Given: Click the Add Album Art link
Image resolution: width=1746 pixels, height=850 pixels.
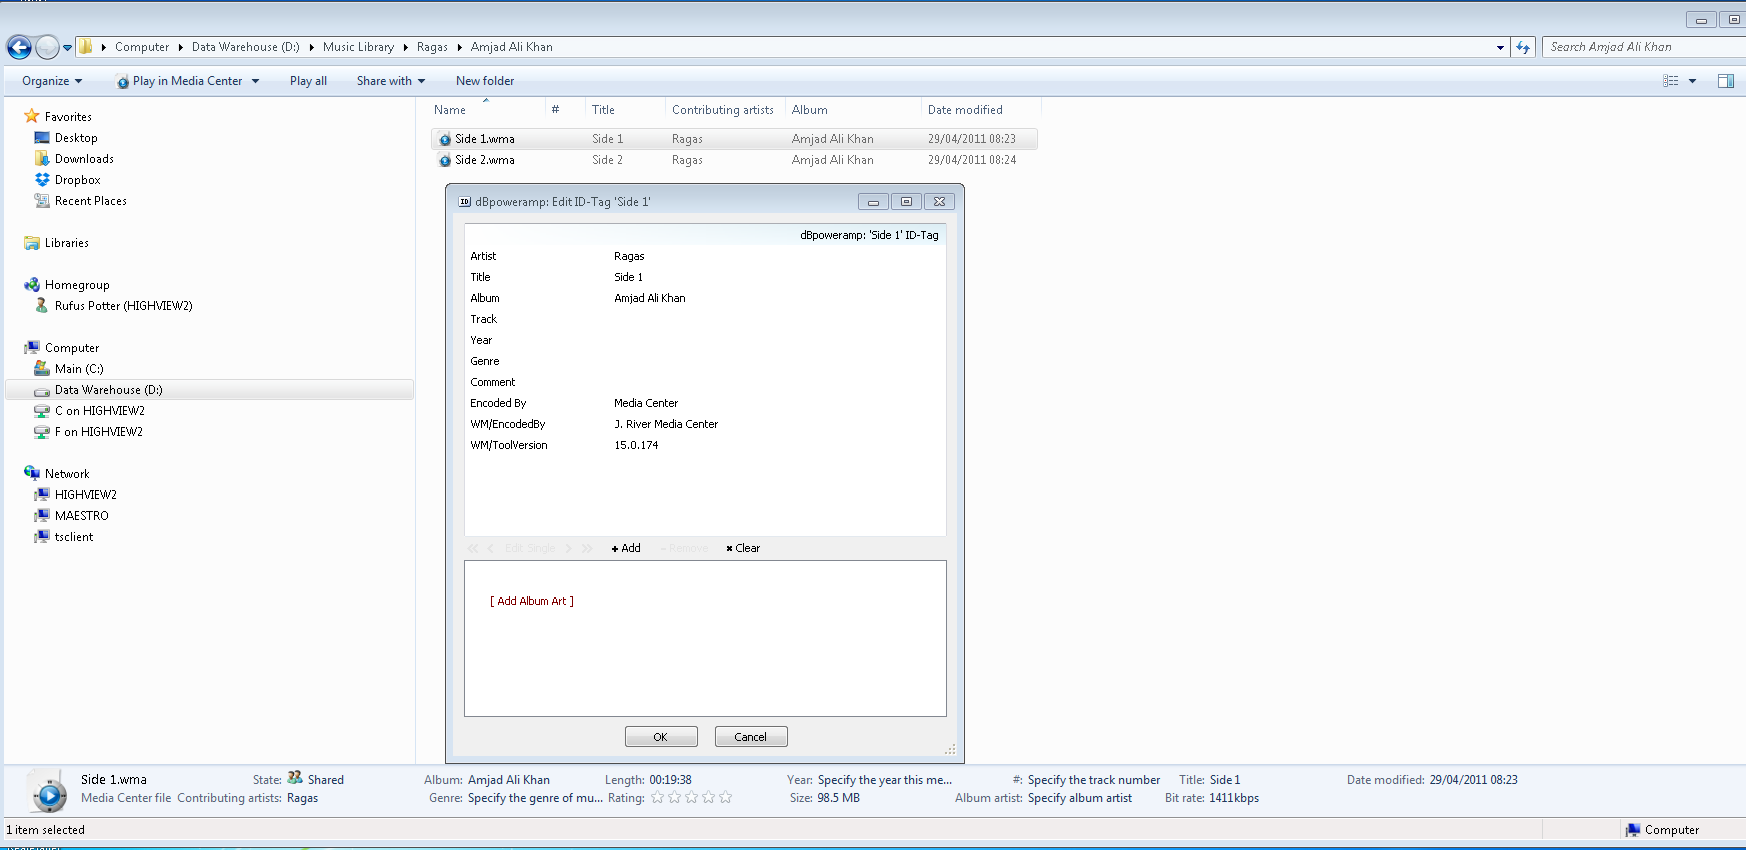Looking at the screenshot, I should tap(532, 601).
